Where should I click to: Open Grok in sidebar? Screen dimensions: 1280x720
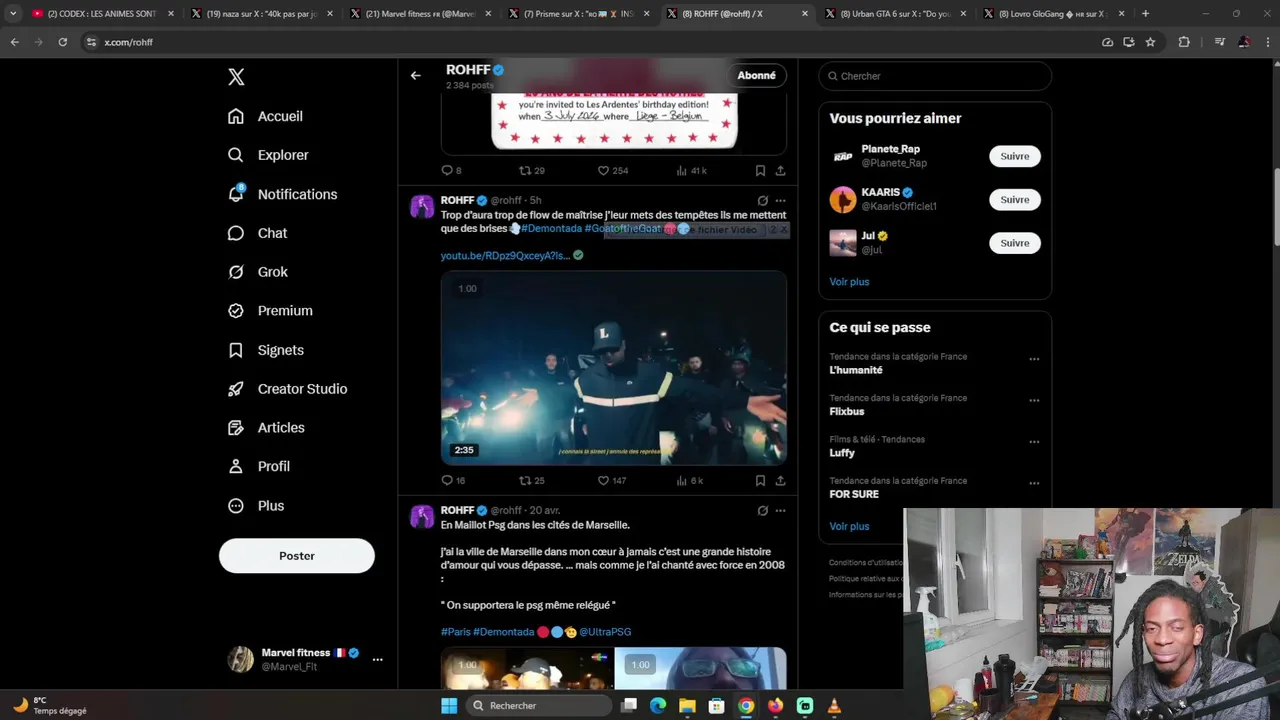pos(257,272)
